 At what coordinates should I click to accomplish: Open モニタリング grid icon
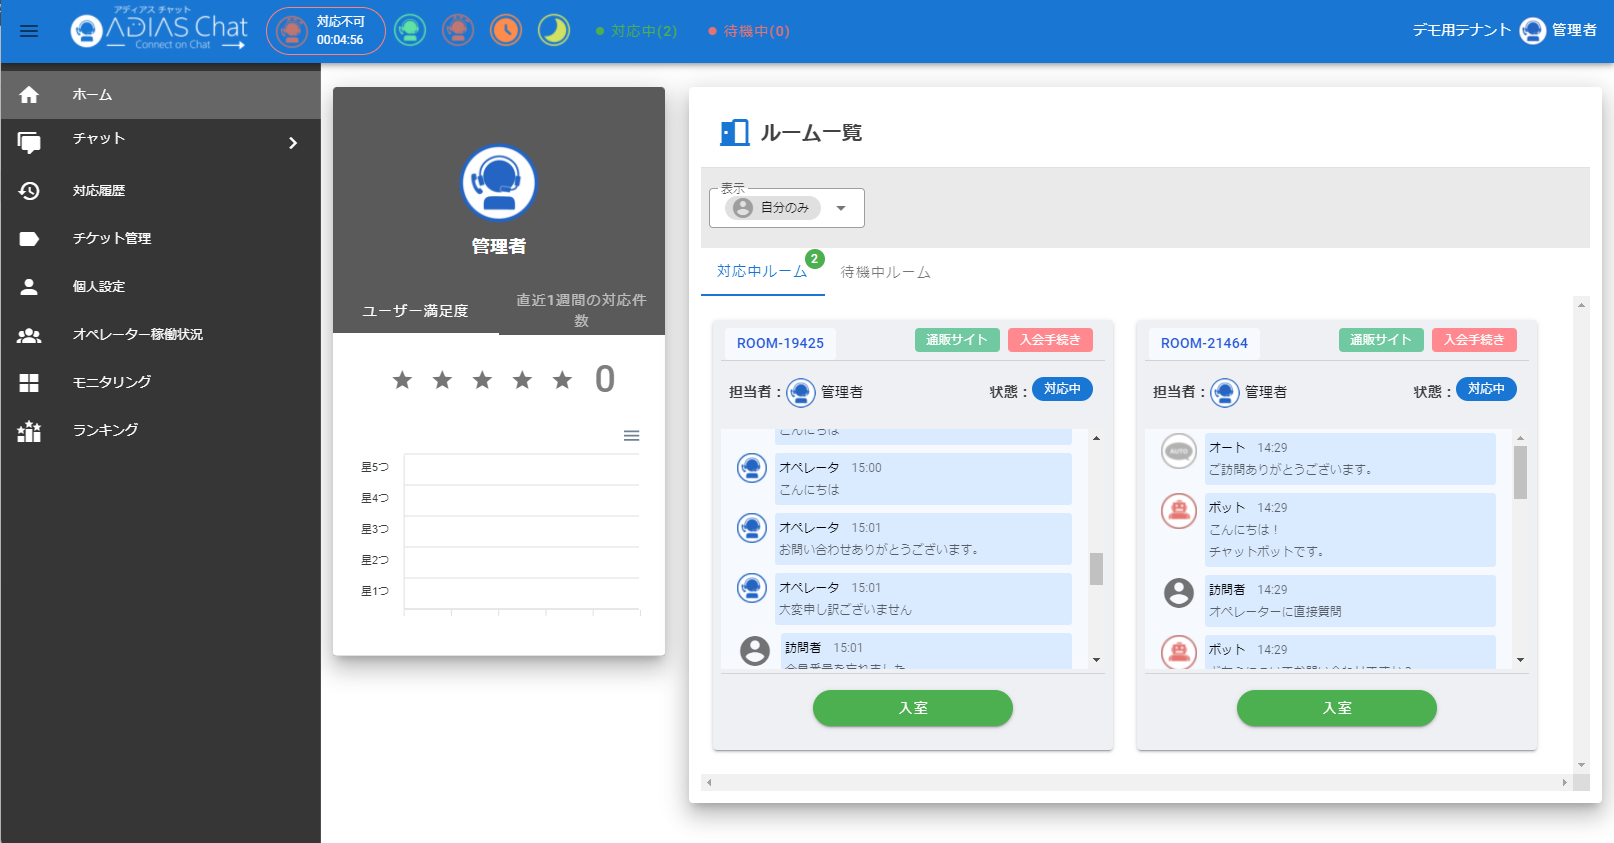(29, 383)
